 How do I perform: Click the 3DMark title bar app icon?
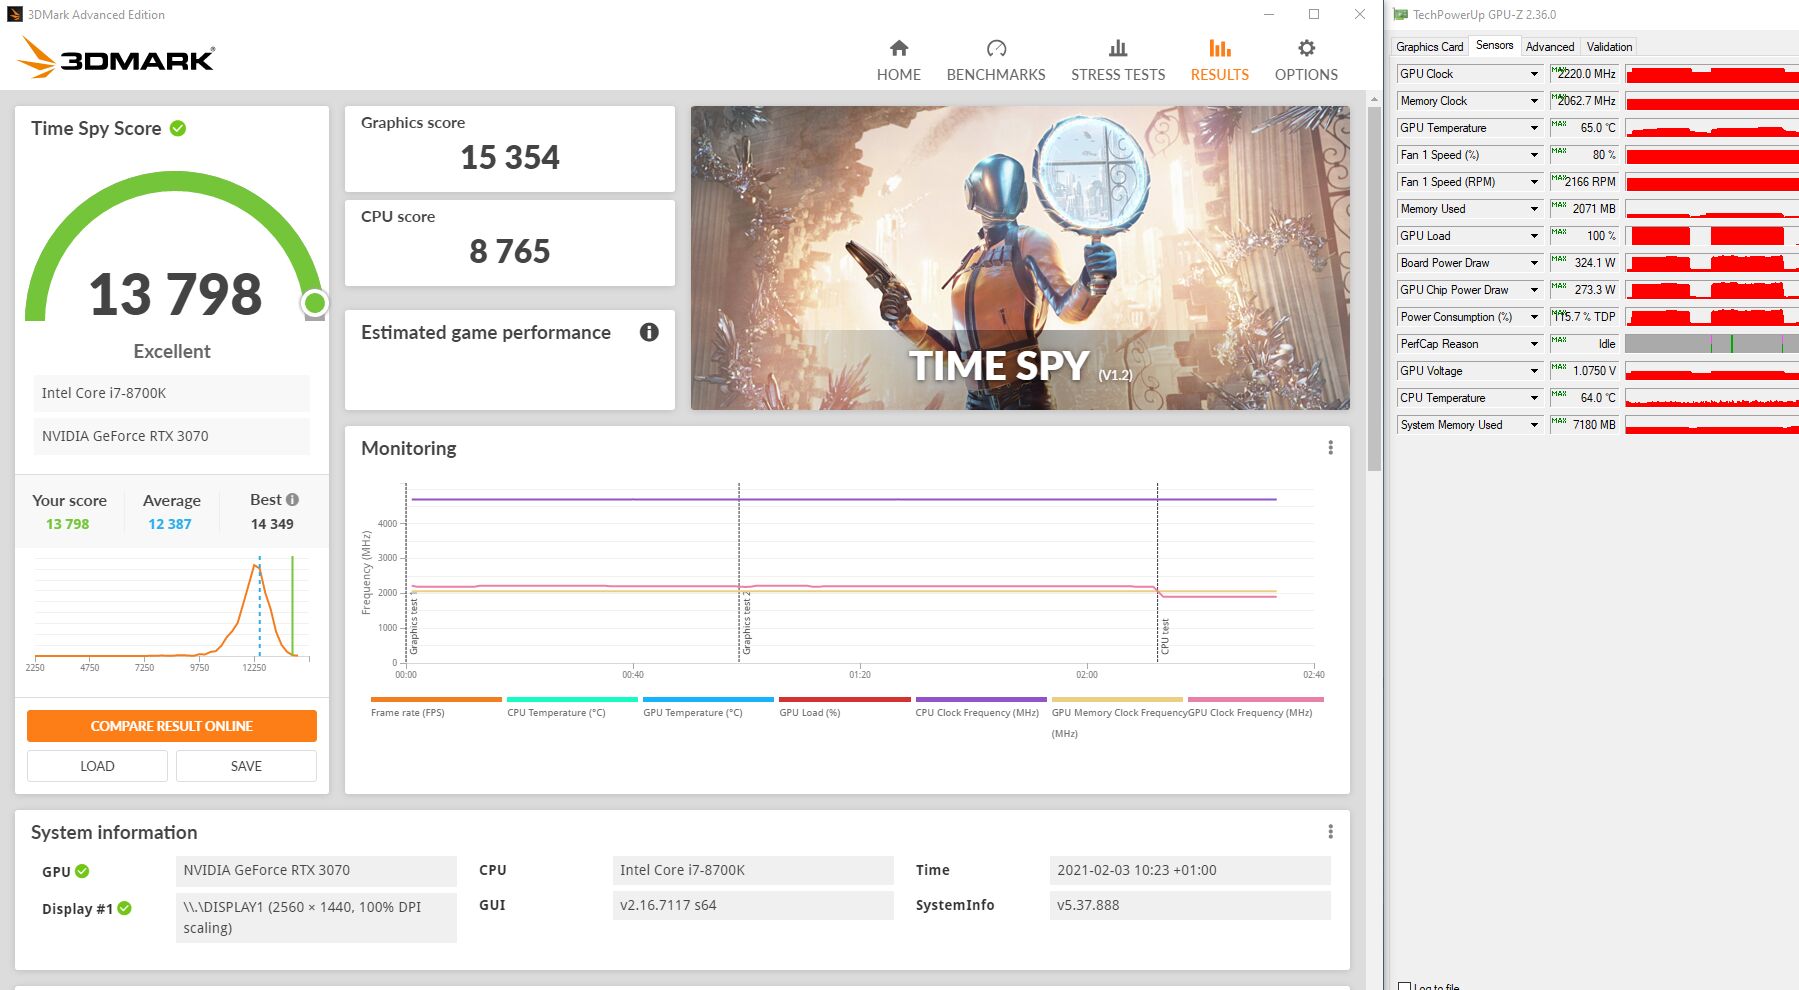click(x=15, y=14)
